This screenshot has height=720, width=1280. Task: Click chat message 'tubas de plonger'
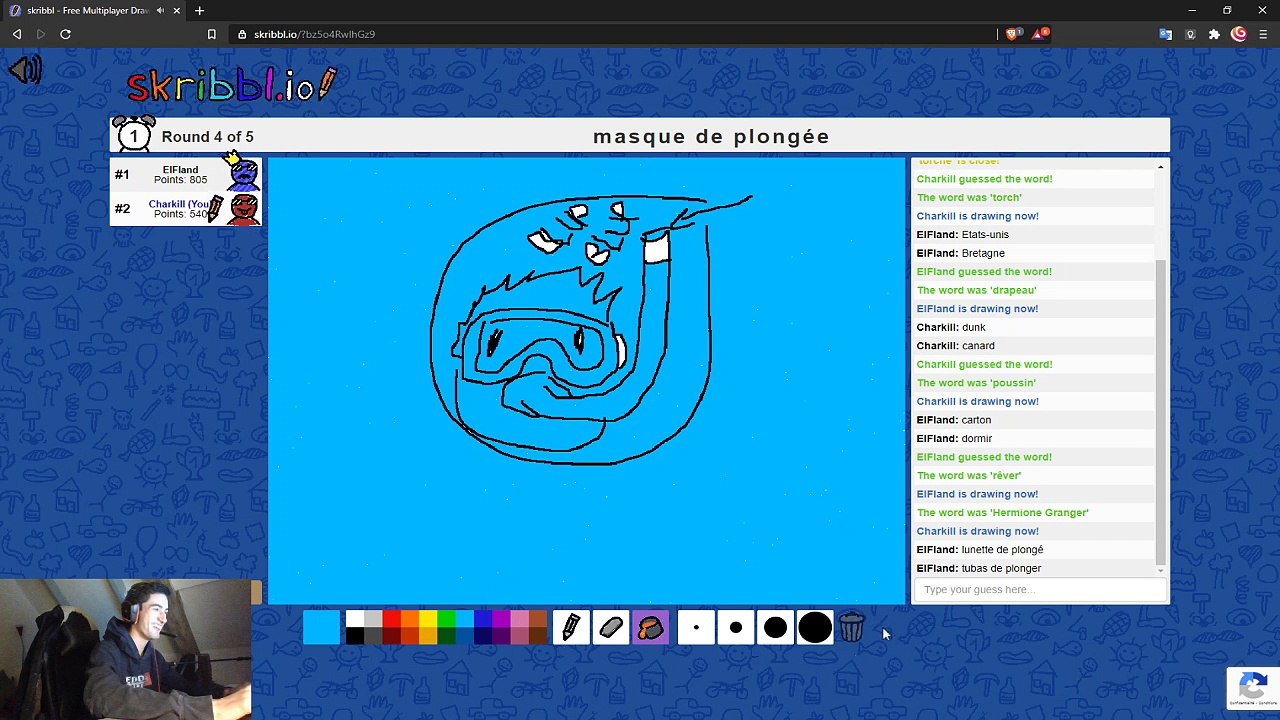(1001, 568)
